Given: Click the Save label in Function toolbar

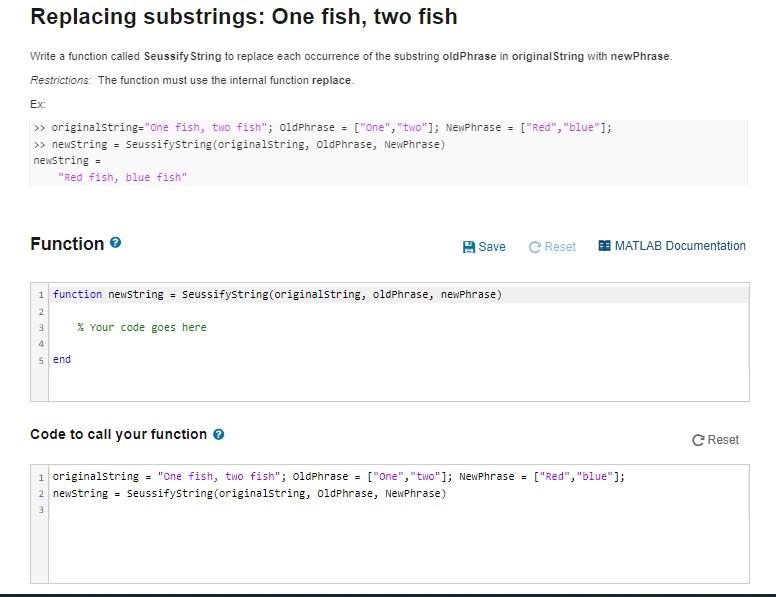Looking at the screenshot, I should pyautogui.click(x=492, y=247).
